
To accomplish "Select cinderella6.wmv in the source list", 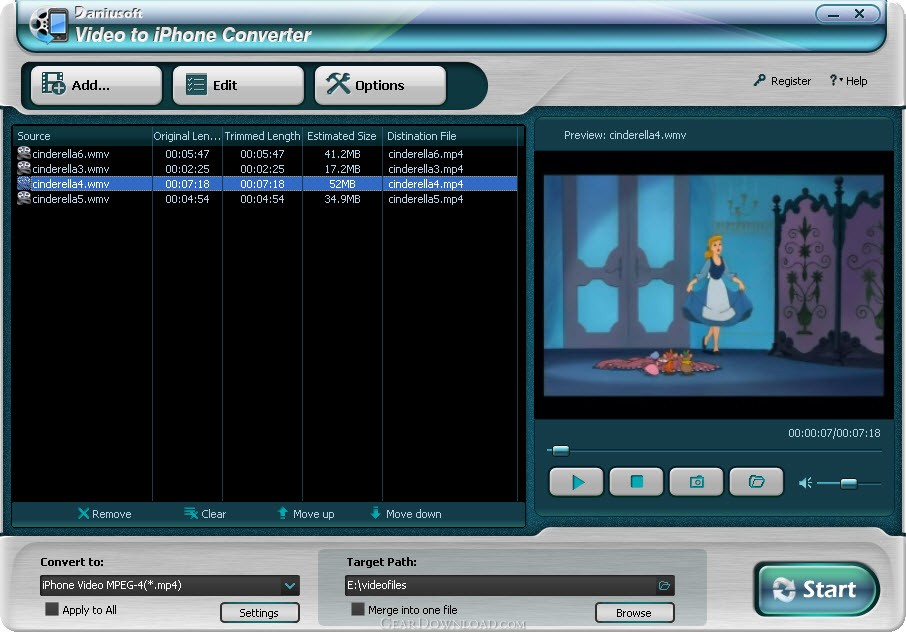I will click(x=70, y=154).
